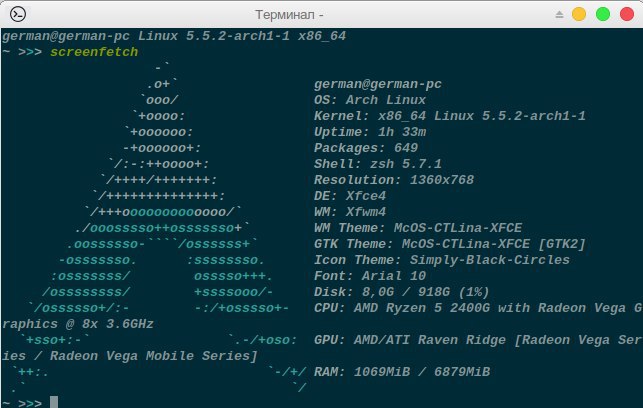
Task: Click the 'GPU: AMD/ATI Raven Ridge' line
Action: pos(478,340)
